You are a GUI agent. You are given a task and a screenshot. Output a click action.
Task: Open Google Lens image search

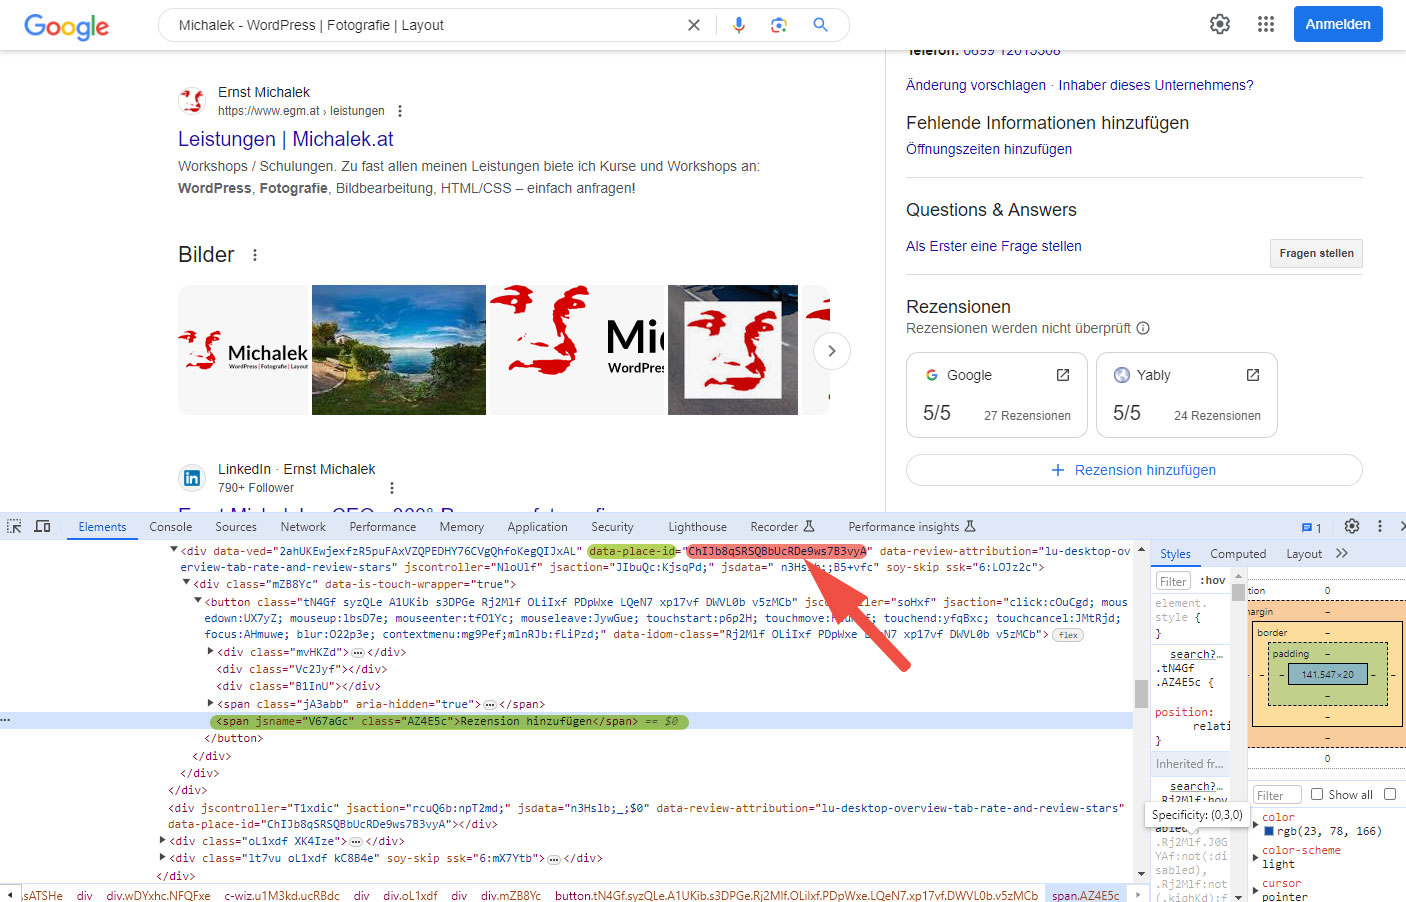pos(779,25)
